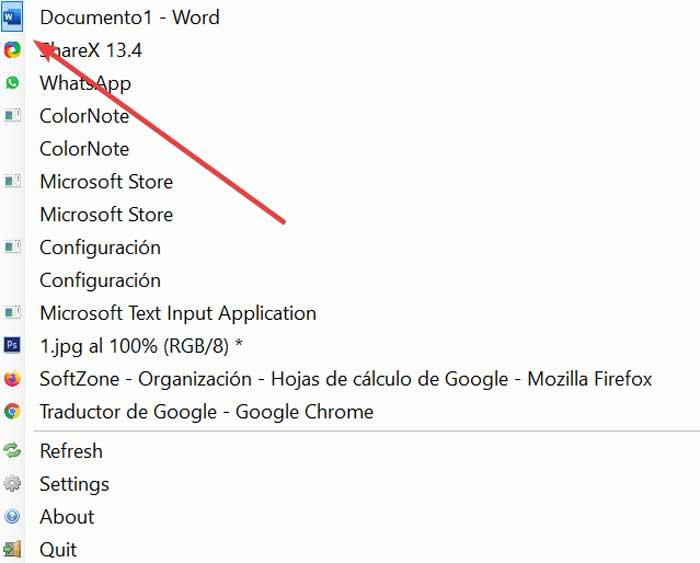
Task: Select Traductor de Google - Google Chrome
Action: pyautogui.click(x=207, y=412)
